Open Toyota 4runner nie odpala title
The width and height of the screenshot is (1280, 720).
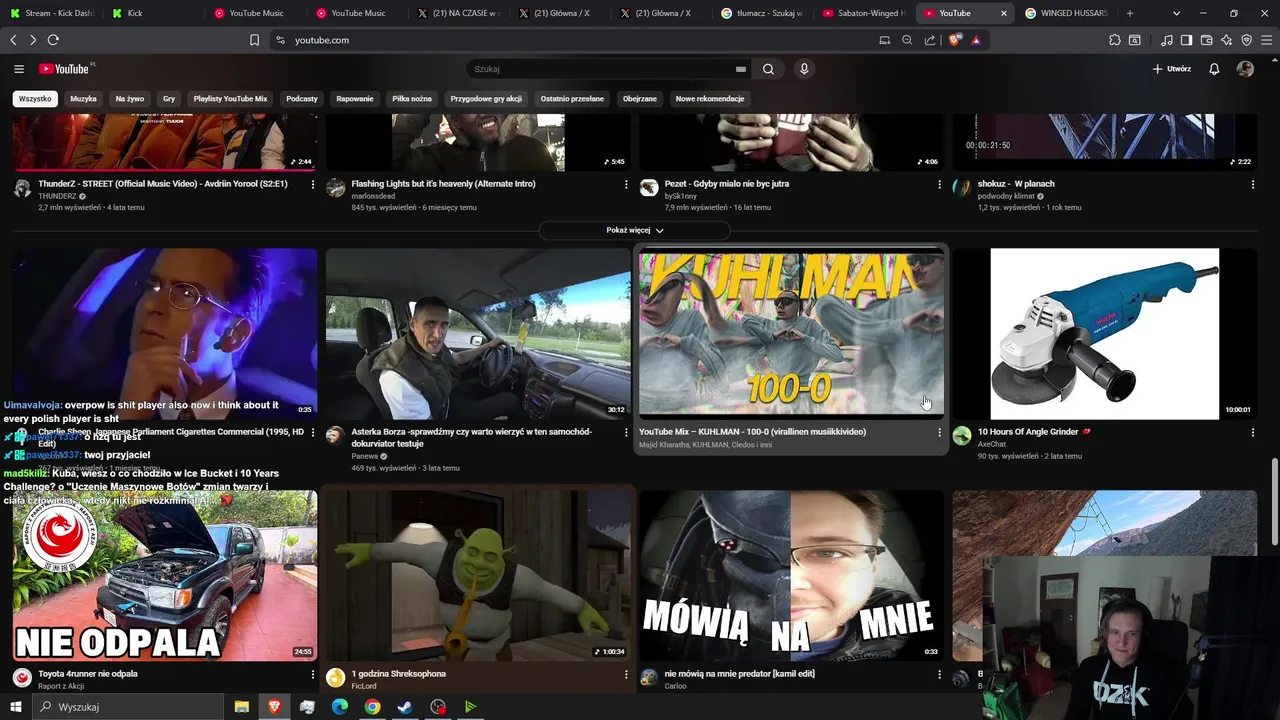click(88, 674)
